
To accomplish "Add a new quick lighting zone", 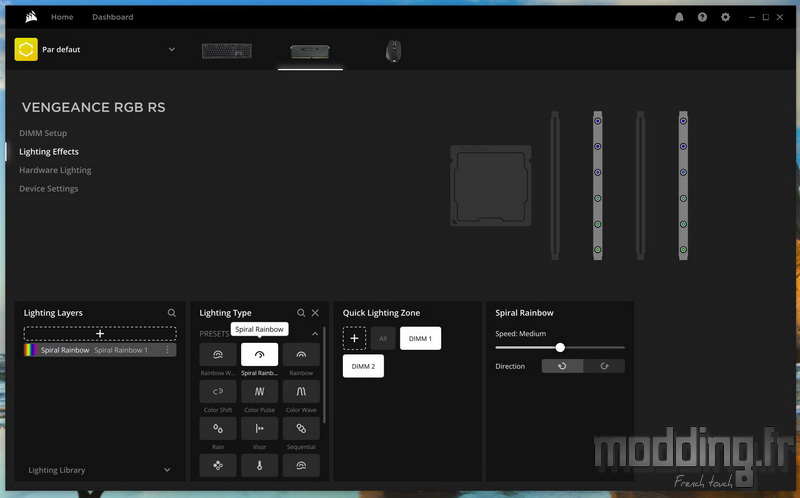I will [354, 338].
